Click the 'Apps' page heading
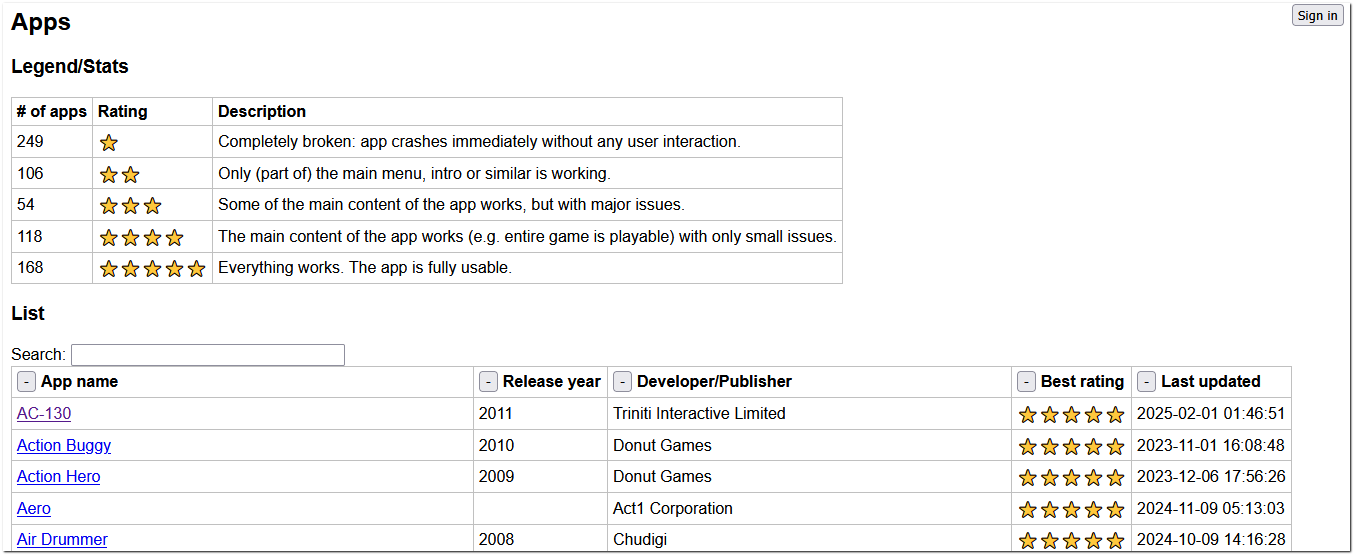The width and height of the screenshot is (1354, 555). point(41,23)
